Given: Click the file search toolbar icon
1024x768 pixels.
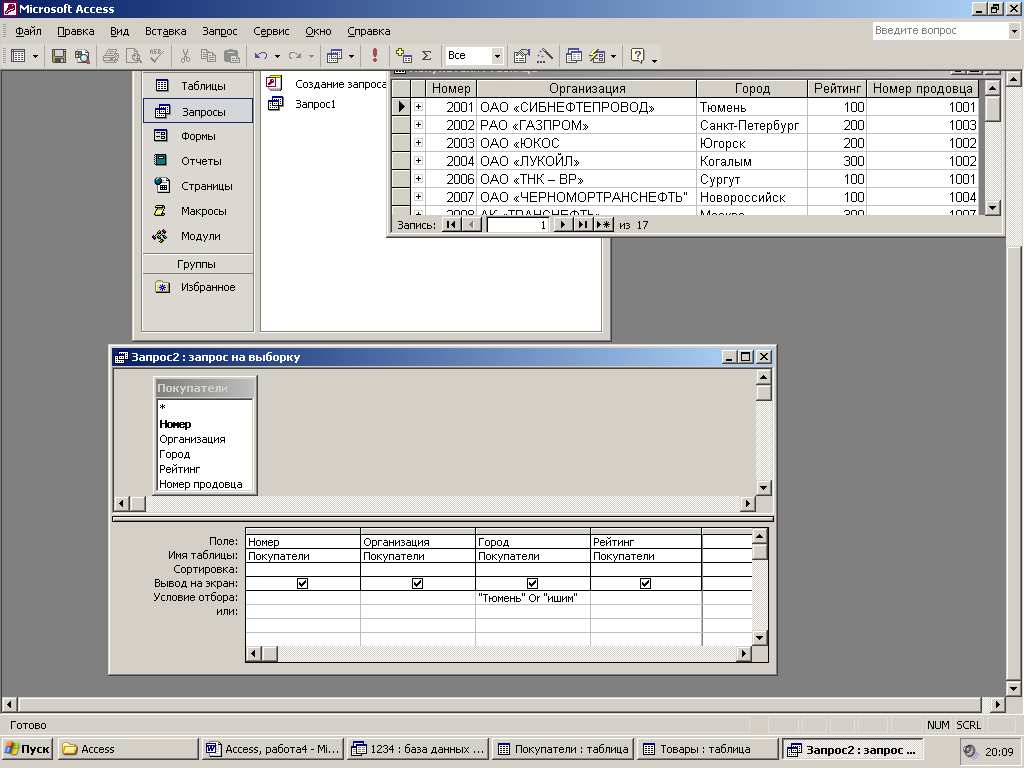Looking at the screenshot, I should click(x=82, y=56).
